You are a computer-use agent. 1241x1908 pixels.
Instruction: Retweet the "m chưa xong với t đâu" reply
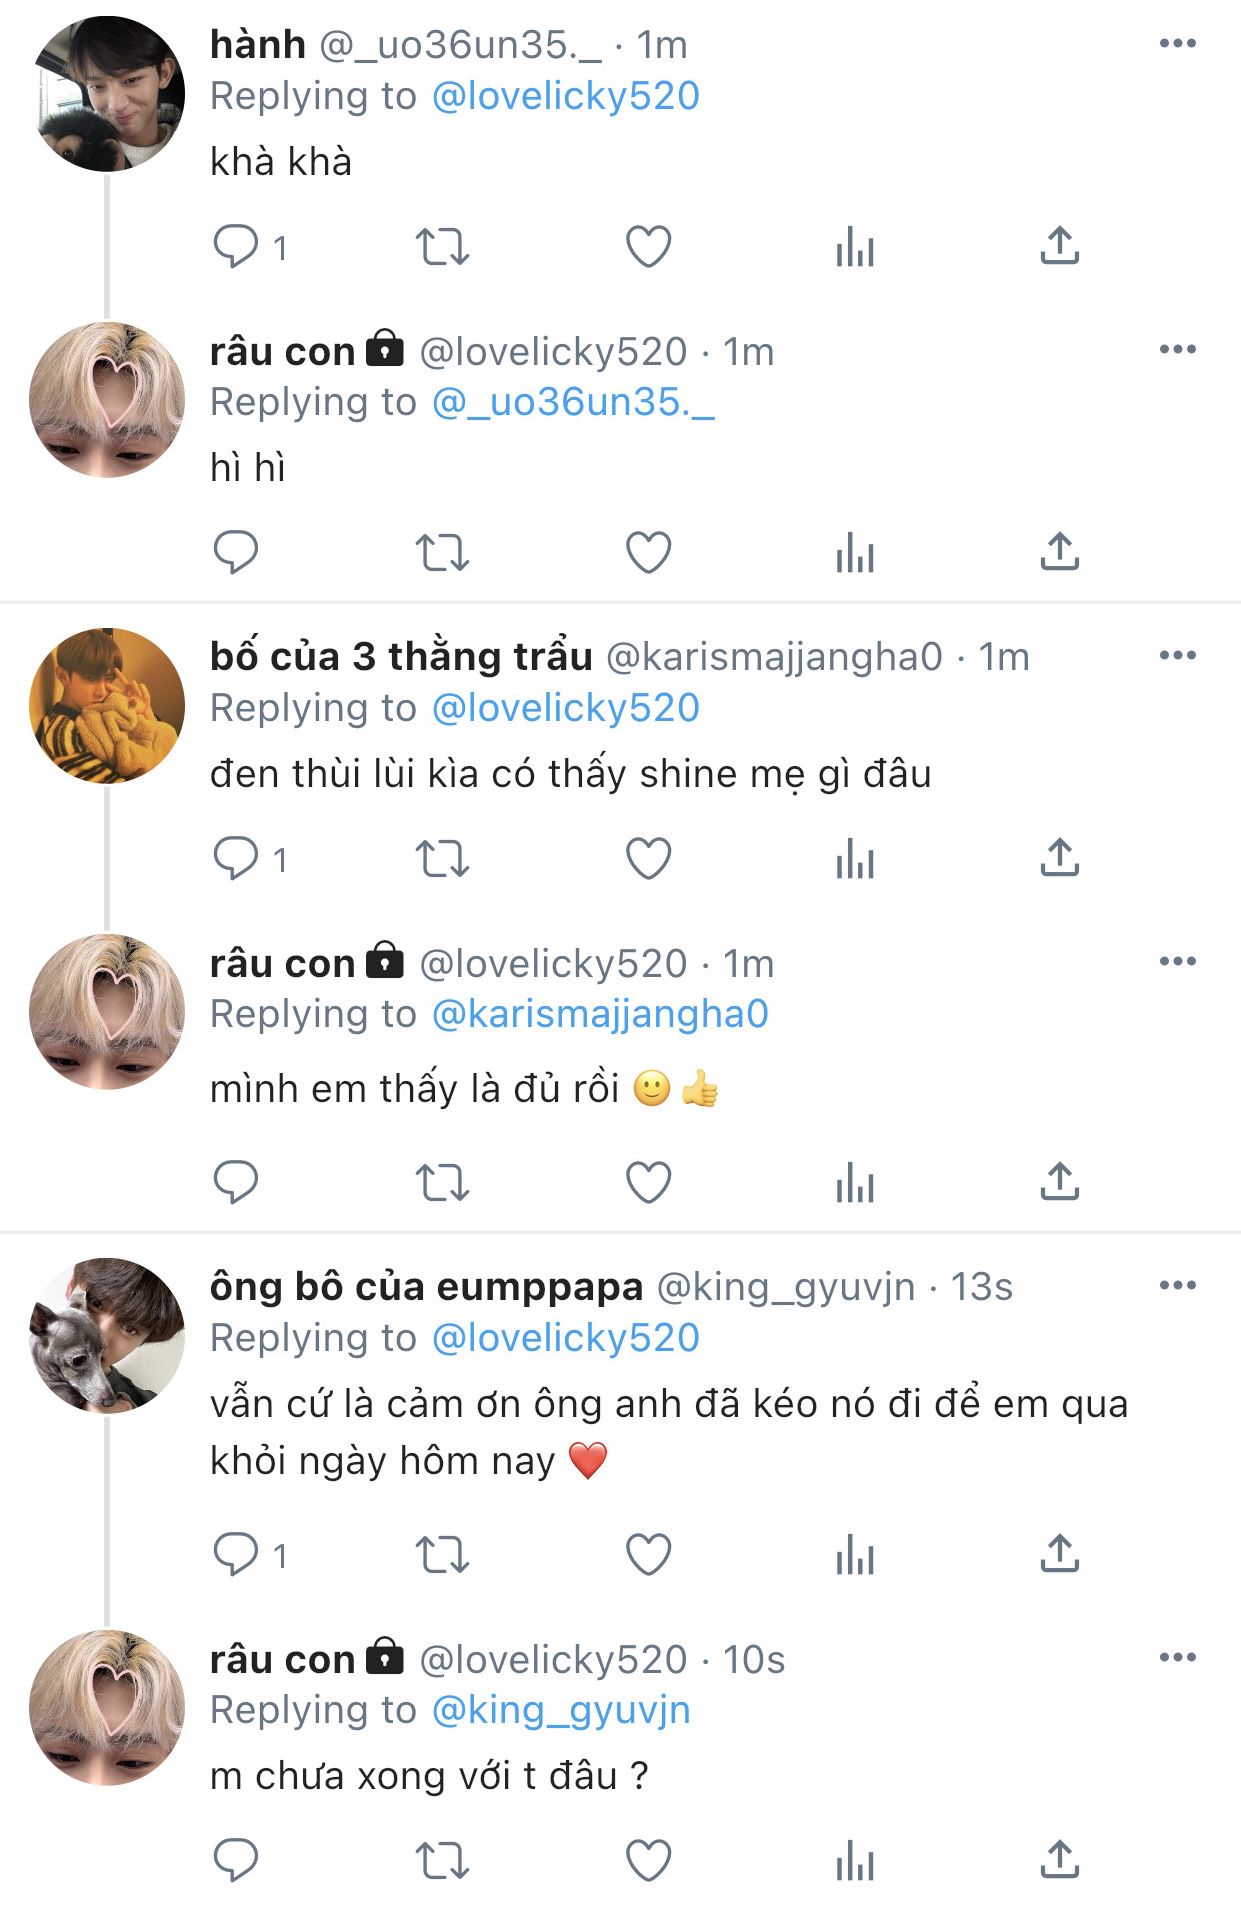pos(442,1861)
